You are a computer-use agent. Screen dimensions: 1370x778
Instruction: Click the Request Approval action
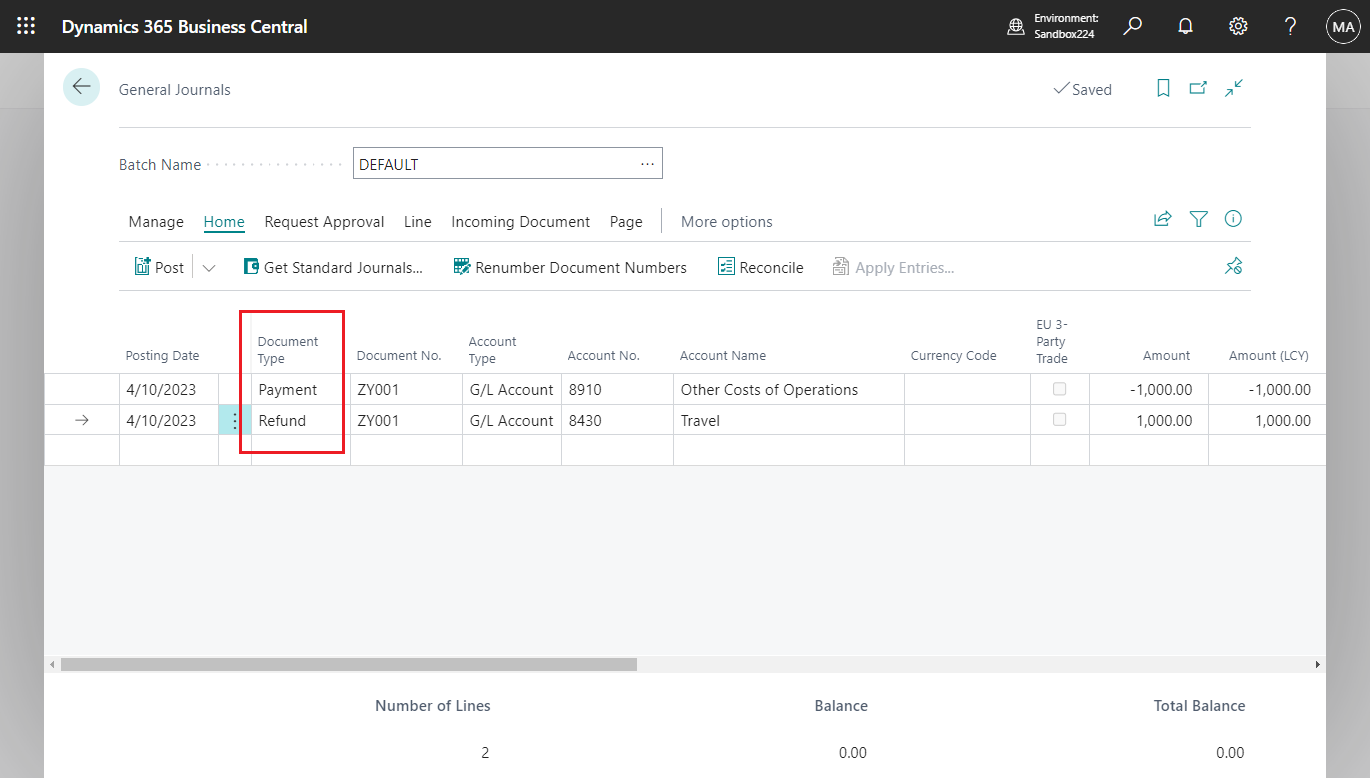[x=324, y=221]
